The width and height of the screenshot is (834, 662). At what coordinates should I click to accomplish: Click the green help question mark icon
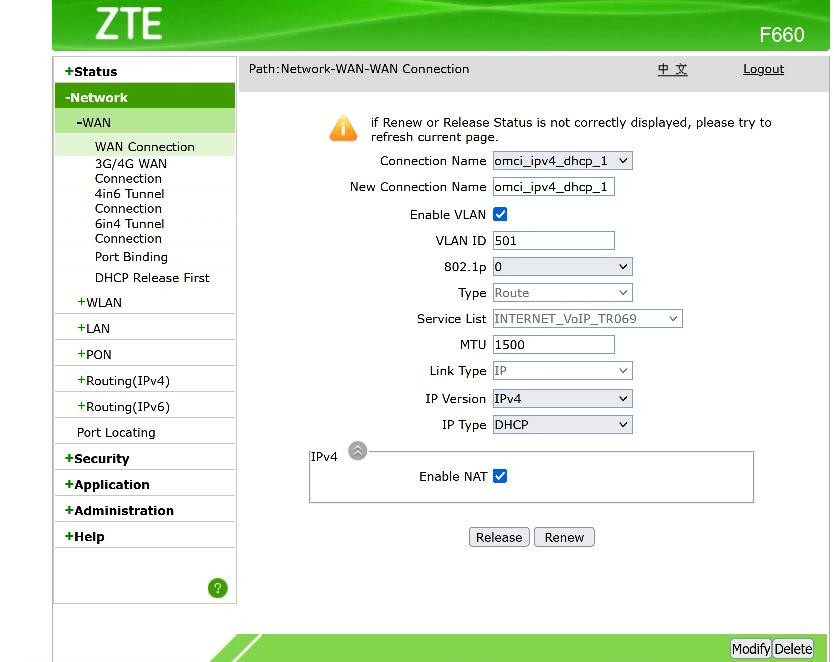218,588
